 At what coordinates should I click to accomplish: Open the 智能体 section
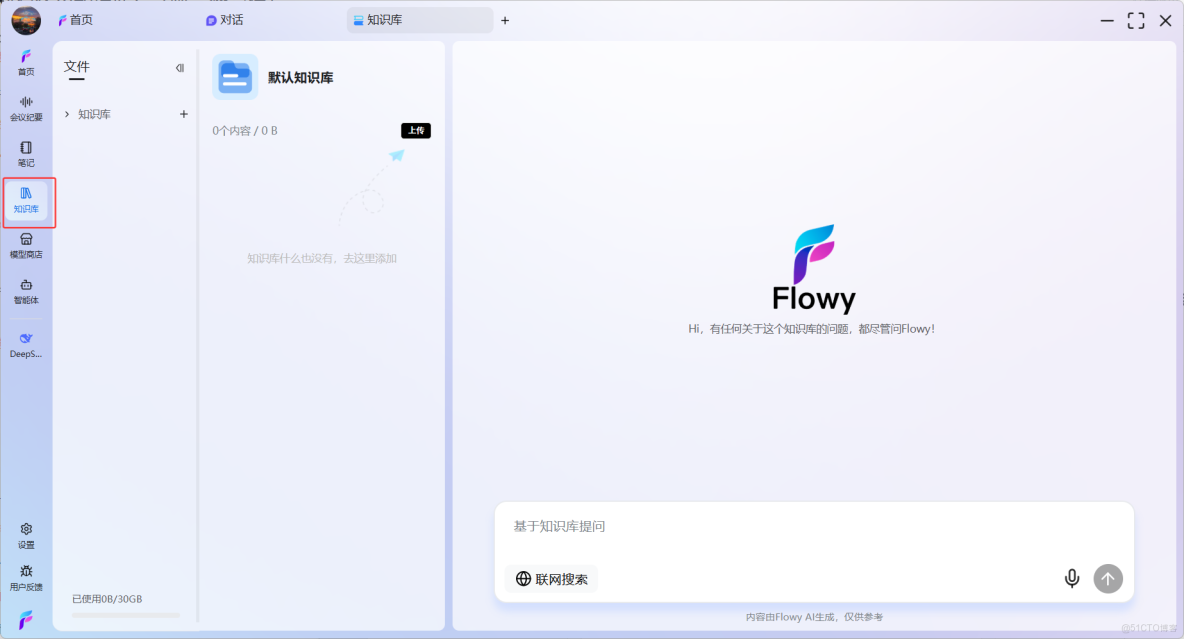coord(26,292)
